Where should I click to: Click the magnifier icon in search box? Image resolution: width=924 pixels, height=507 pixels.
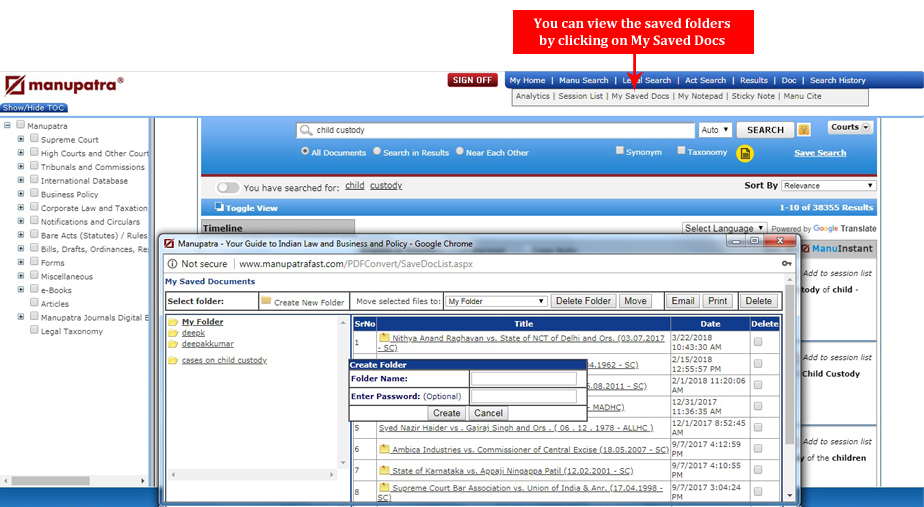pos(306,130)
